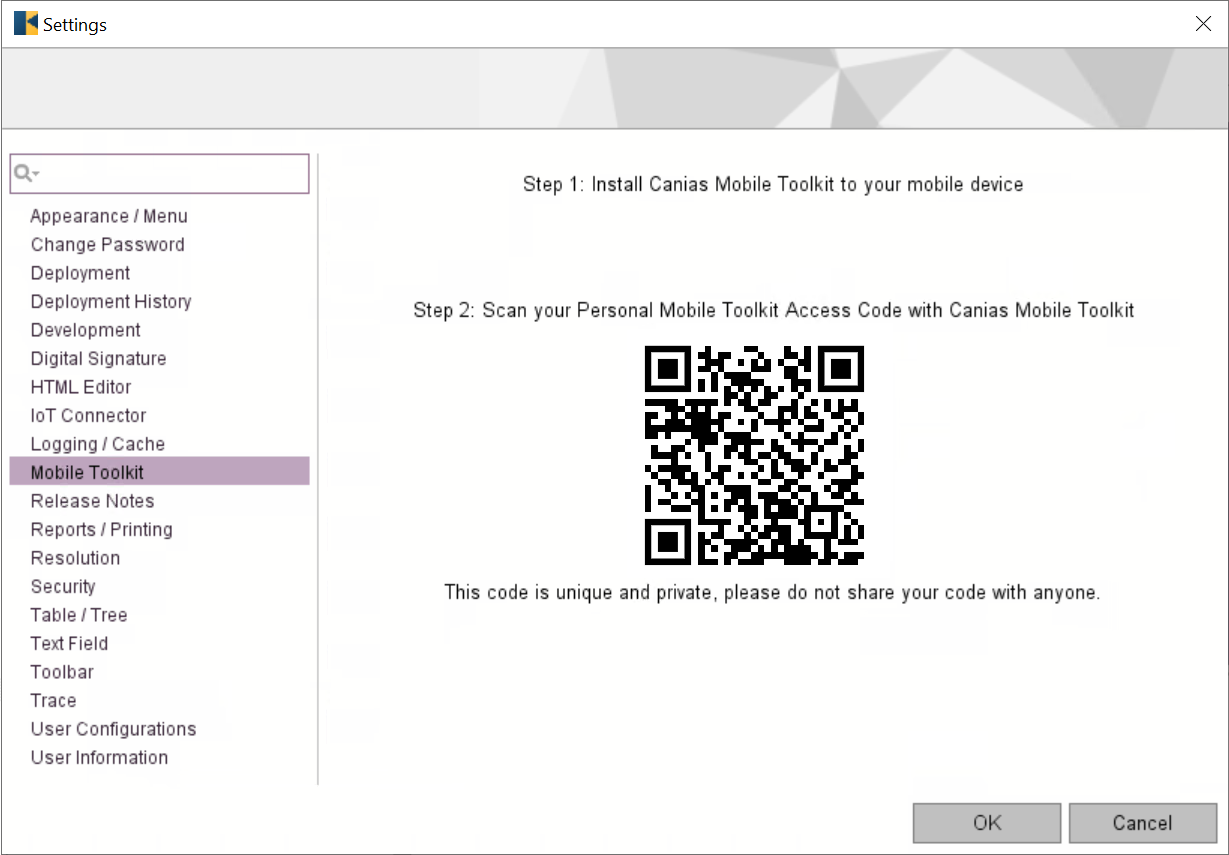Open Text Field settings
Viewport: 1229px width, 855px height.
click(69, 644)
